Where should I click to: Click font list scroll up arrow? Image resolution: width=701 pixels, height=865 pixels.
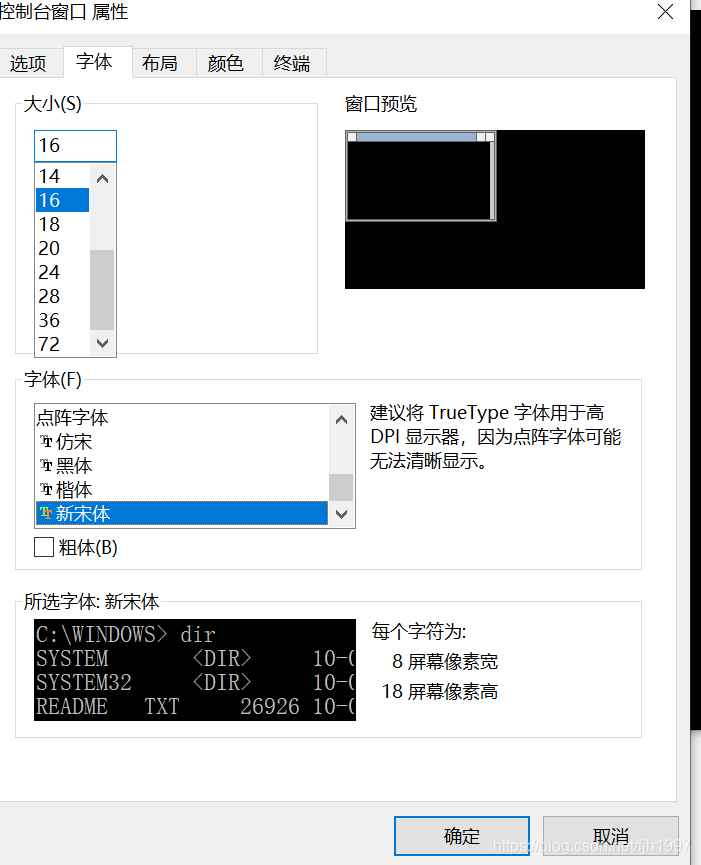tap(341, 419)
